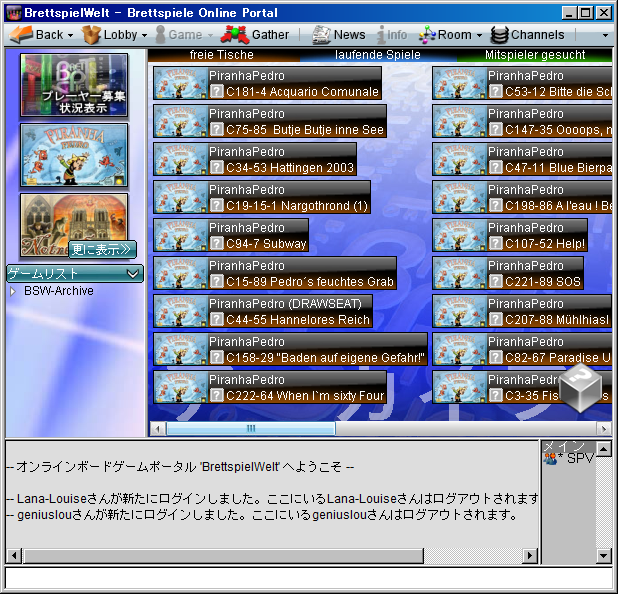The height and width of the screenshot is (594, 618).
Task: Click help icon beside C107-52 Help!
Action: coord(495,243)
